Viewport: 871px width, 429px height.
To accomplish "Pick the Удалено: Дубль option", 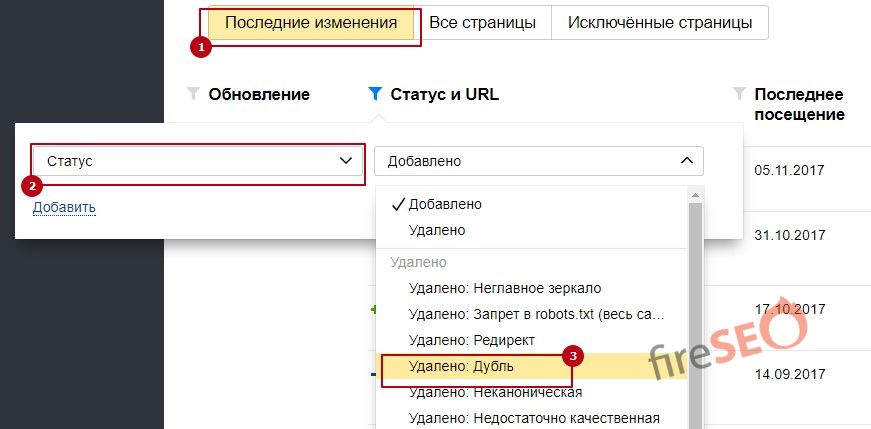I will [532, 366].
